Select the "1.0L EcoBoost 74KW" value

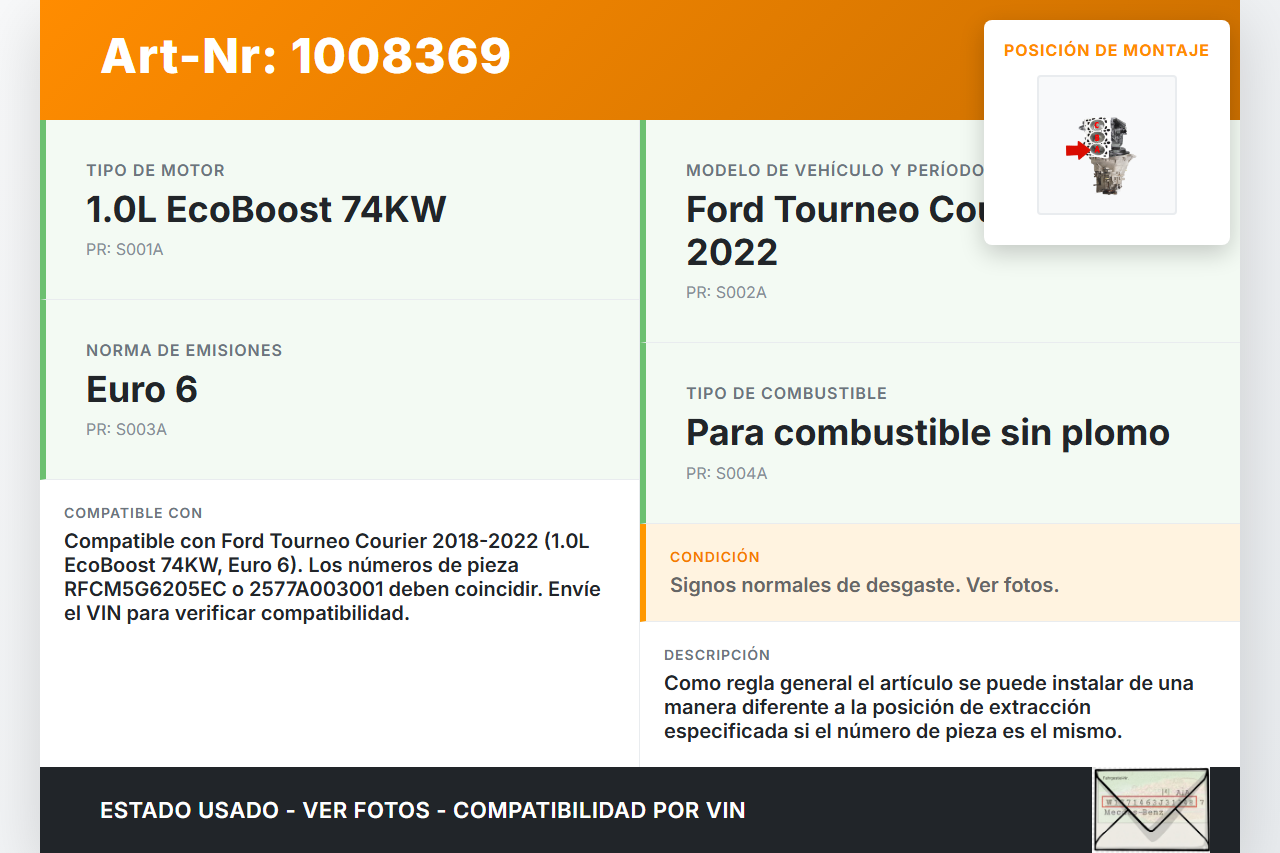click(x=266, y=209)
